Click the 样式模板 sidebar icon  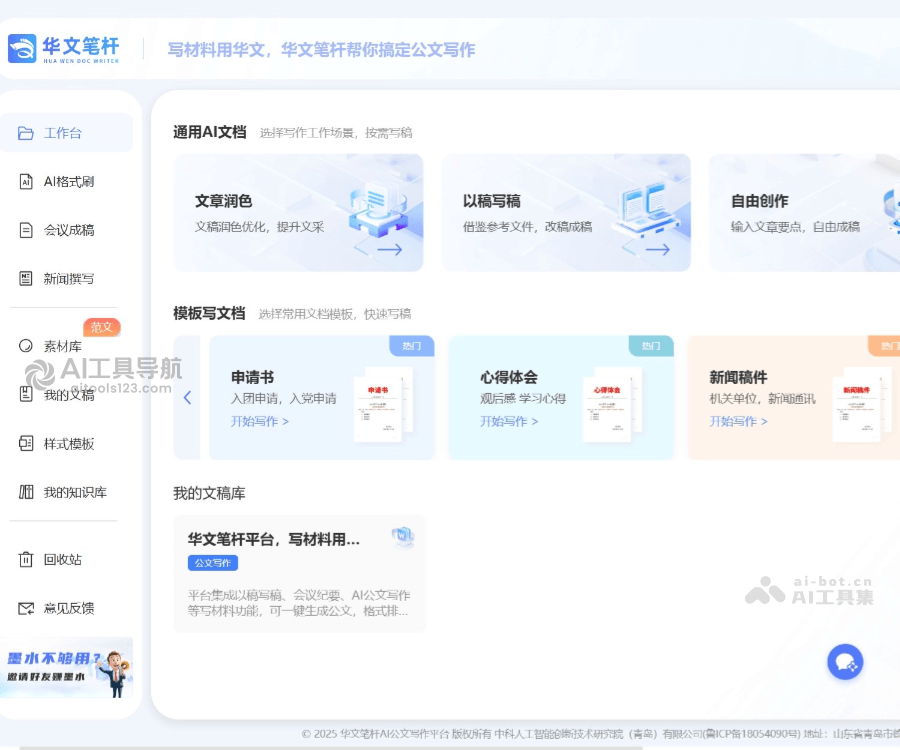coord(26,443)
